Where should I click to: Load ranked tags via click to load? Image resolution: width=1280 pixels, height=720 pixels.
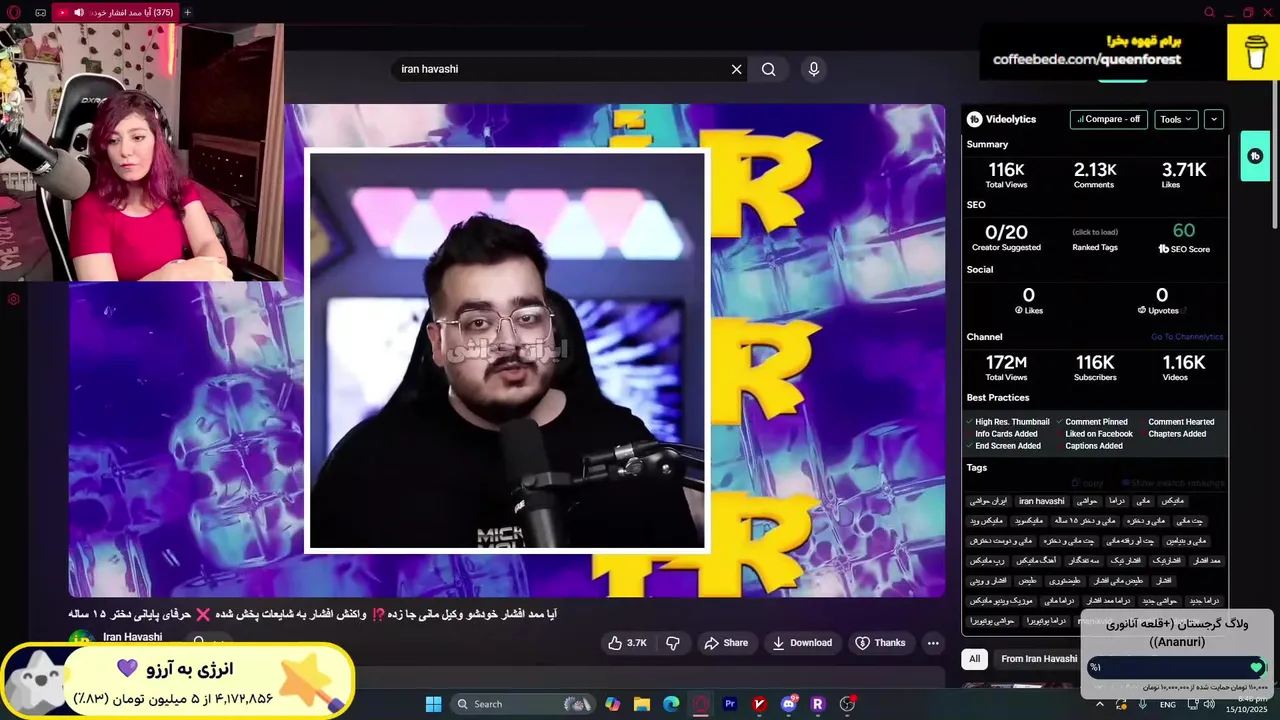[1094, 232]
